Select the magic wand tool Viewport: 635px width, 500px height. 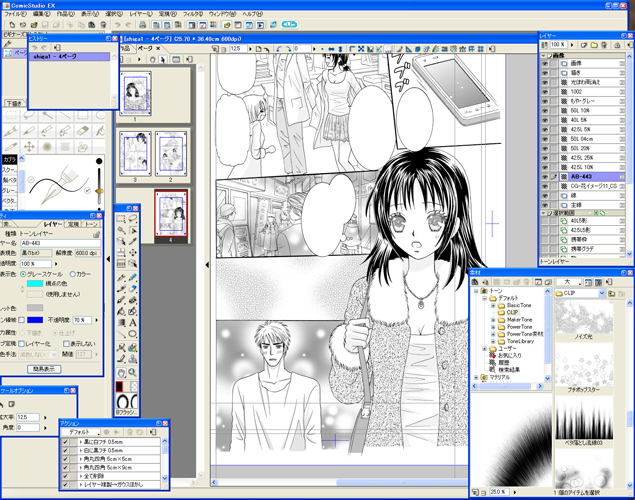tap(121, 230)
